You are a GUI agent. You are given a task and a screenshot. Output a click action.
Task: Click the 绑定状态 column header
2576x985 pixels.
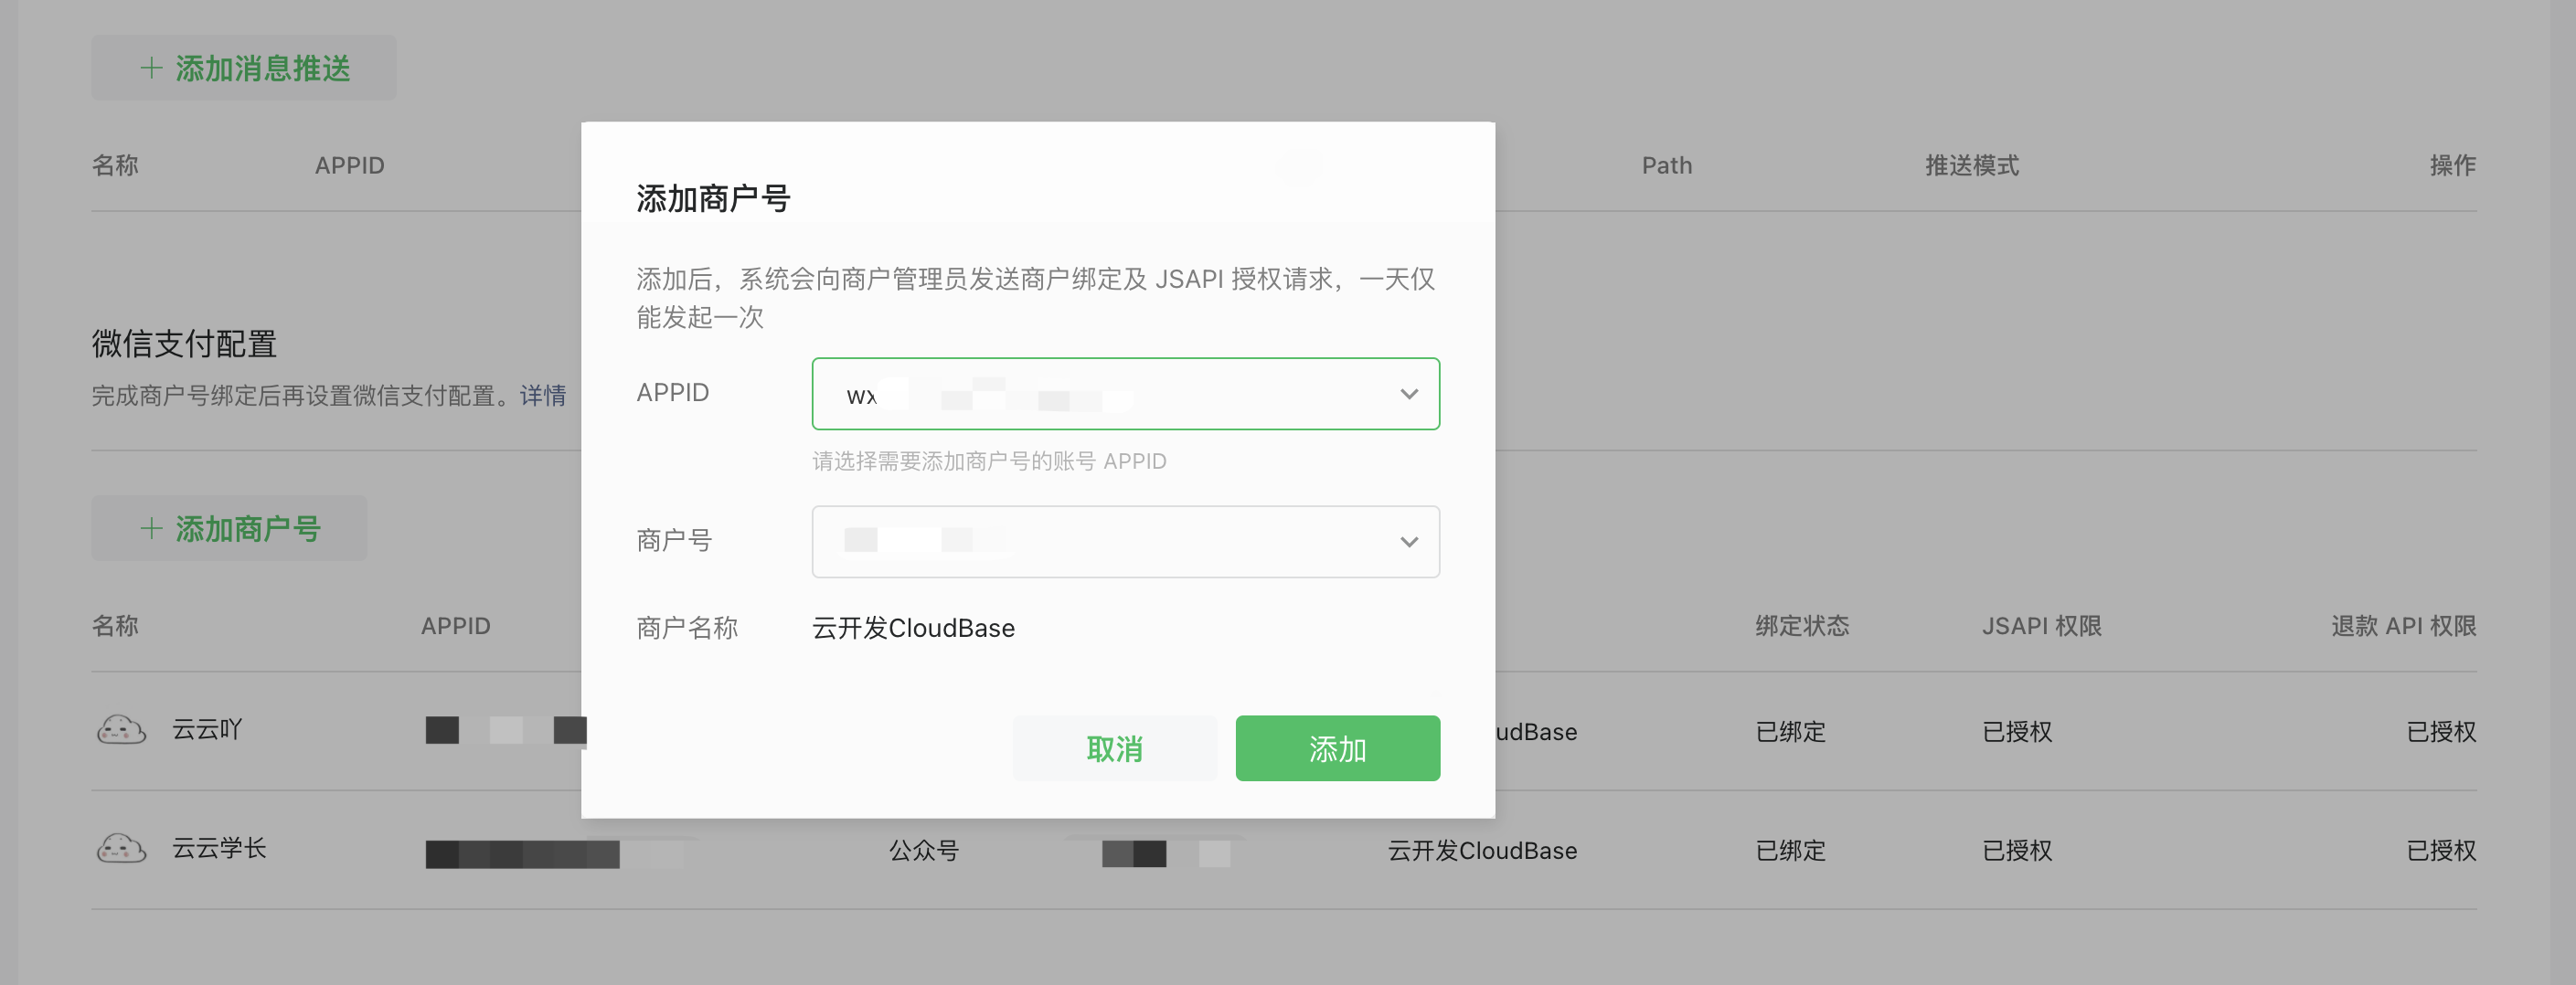[x=1801, y=626]
